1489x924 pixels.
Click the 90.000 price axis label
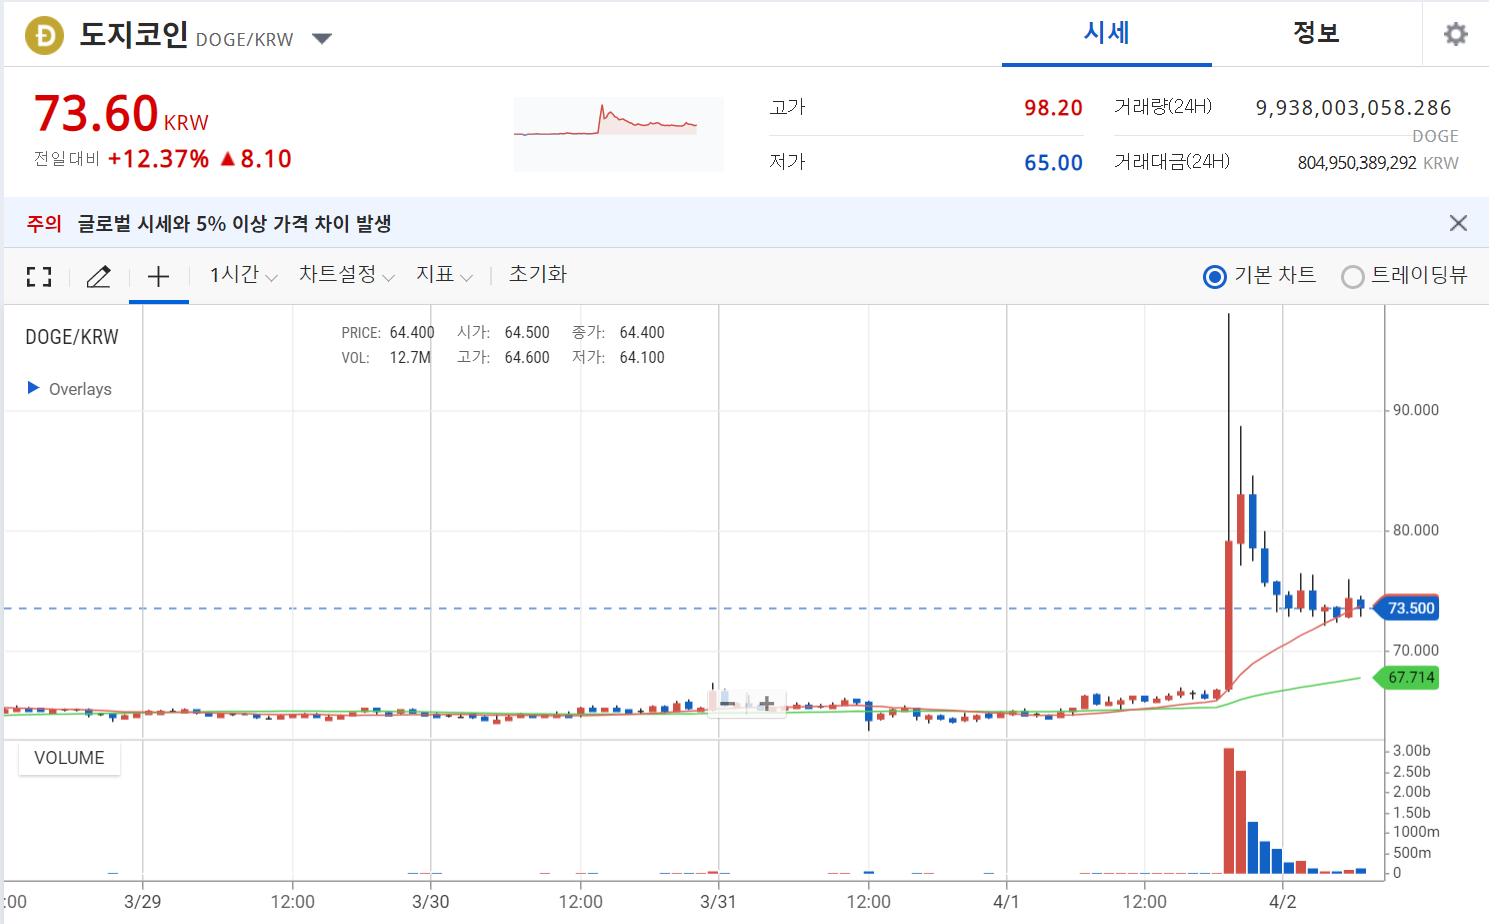[1416, 410]
